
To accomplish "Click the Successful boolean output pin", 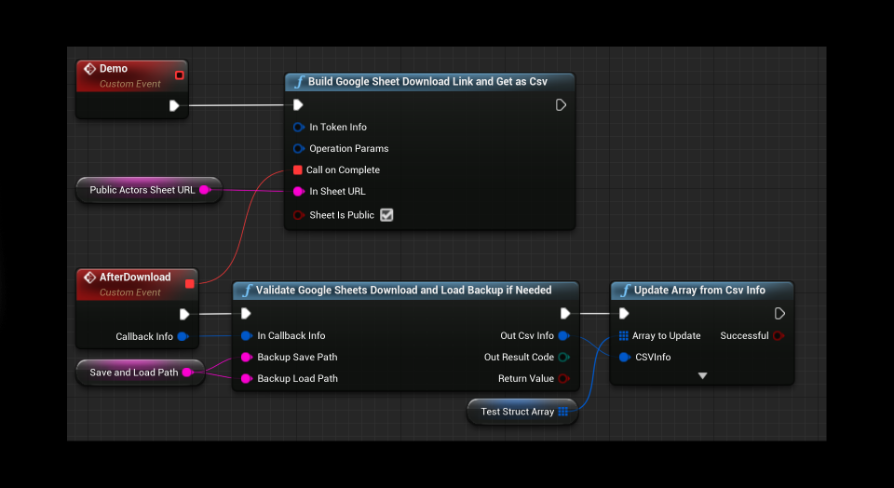I will click(x=778, y=336).
